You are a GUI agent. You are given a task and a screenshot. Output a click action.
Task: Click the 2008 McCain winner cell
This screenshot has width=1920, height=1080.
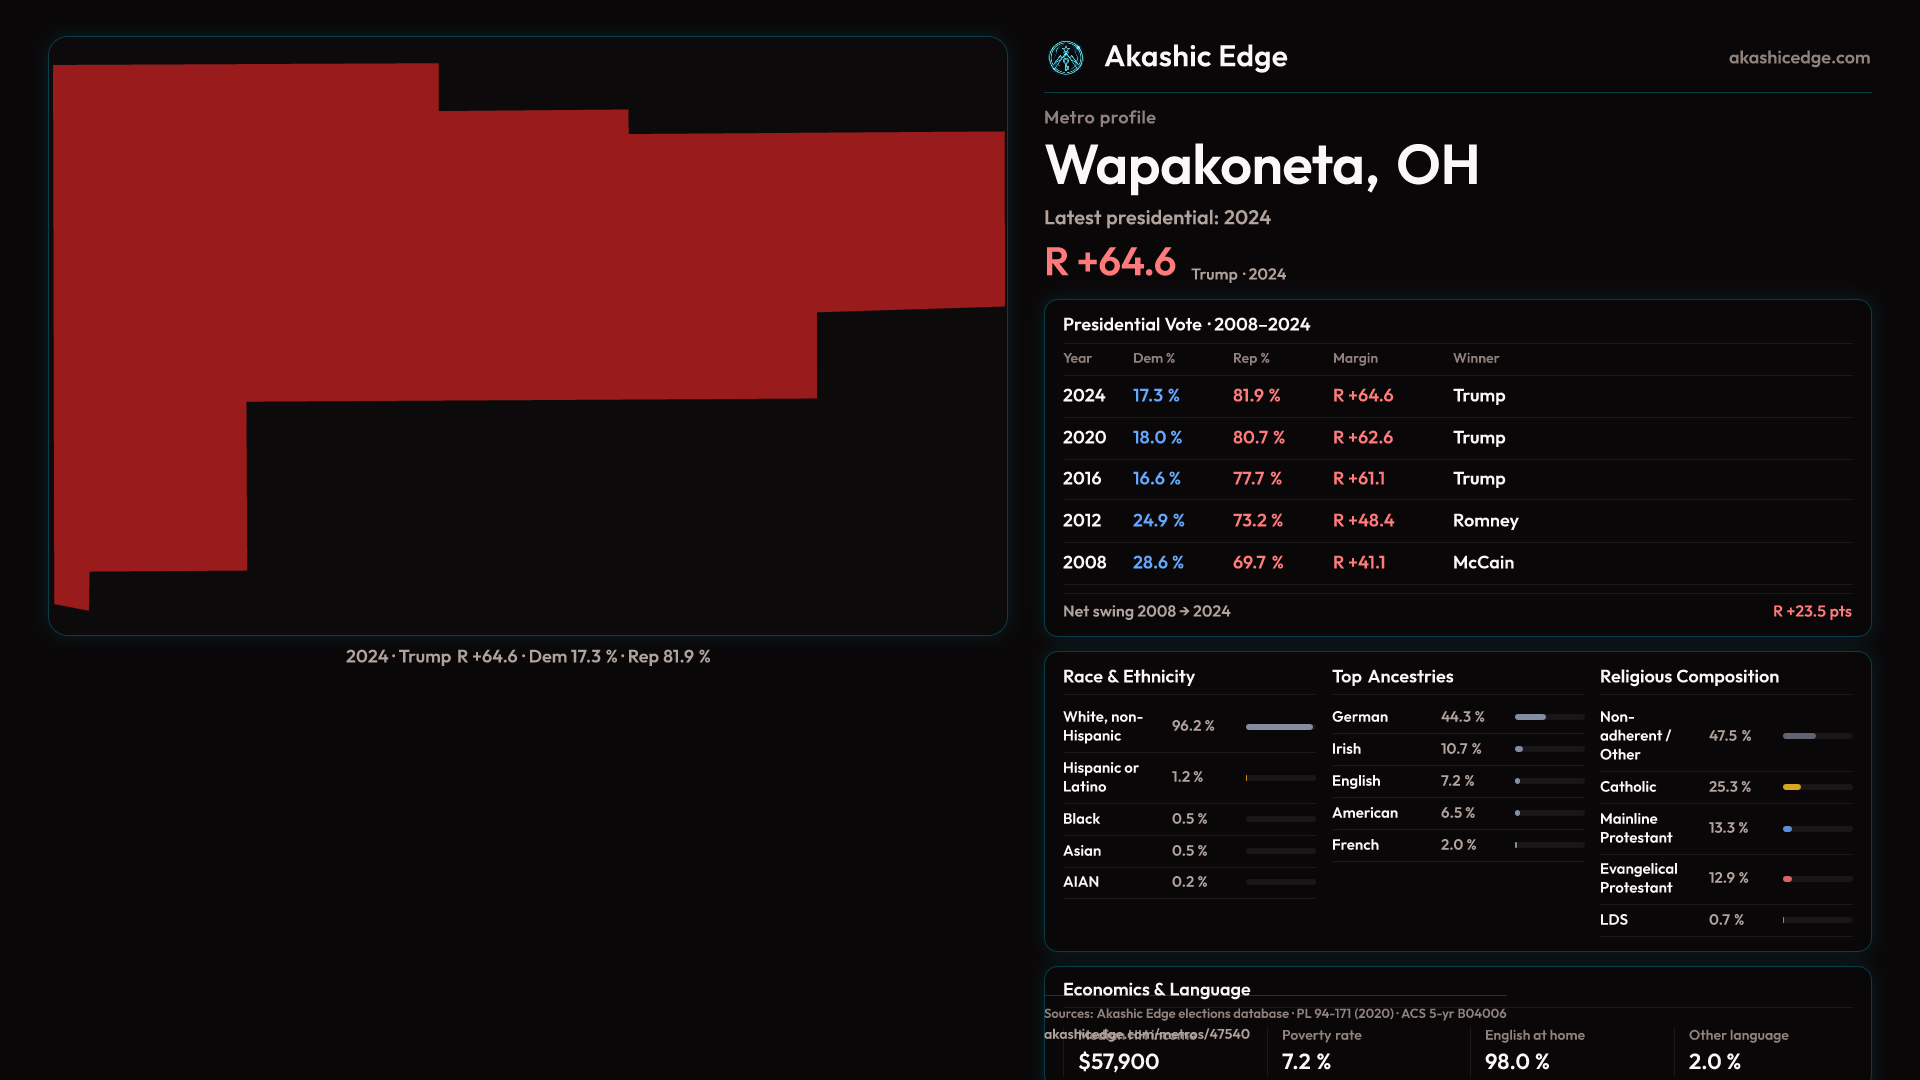pos(1483,563)
